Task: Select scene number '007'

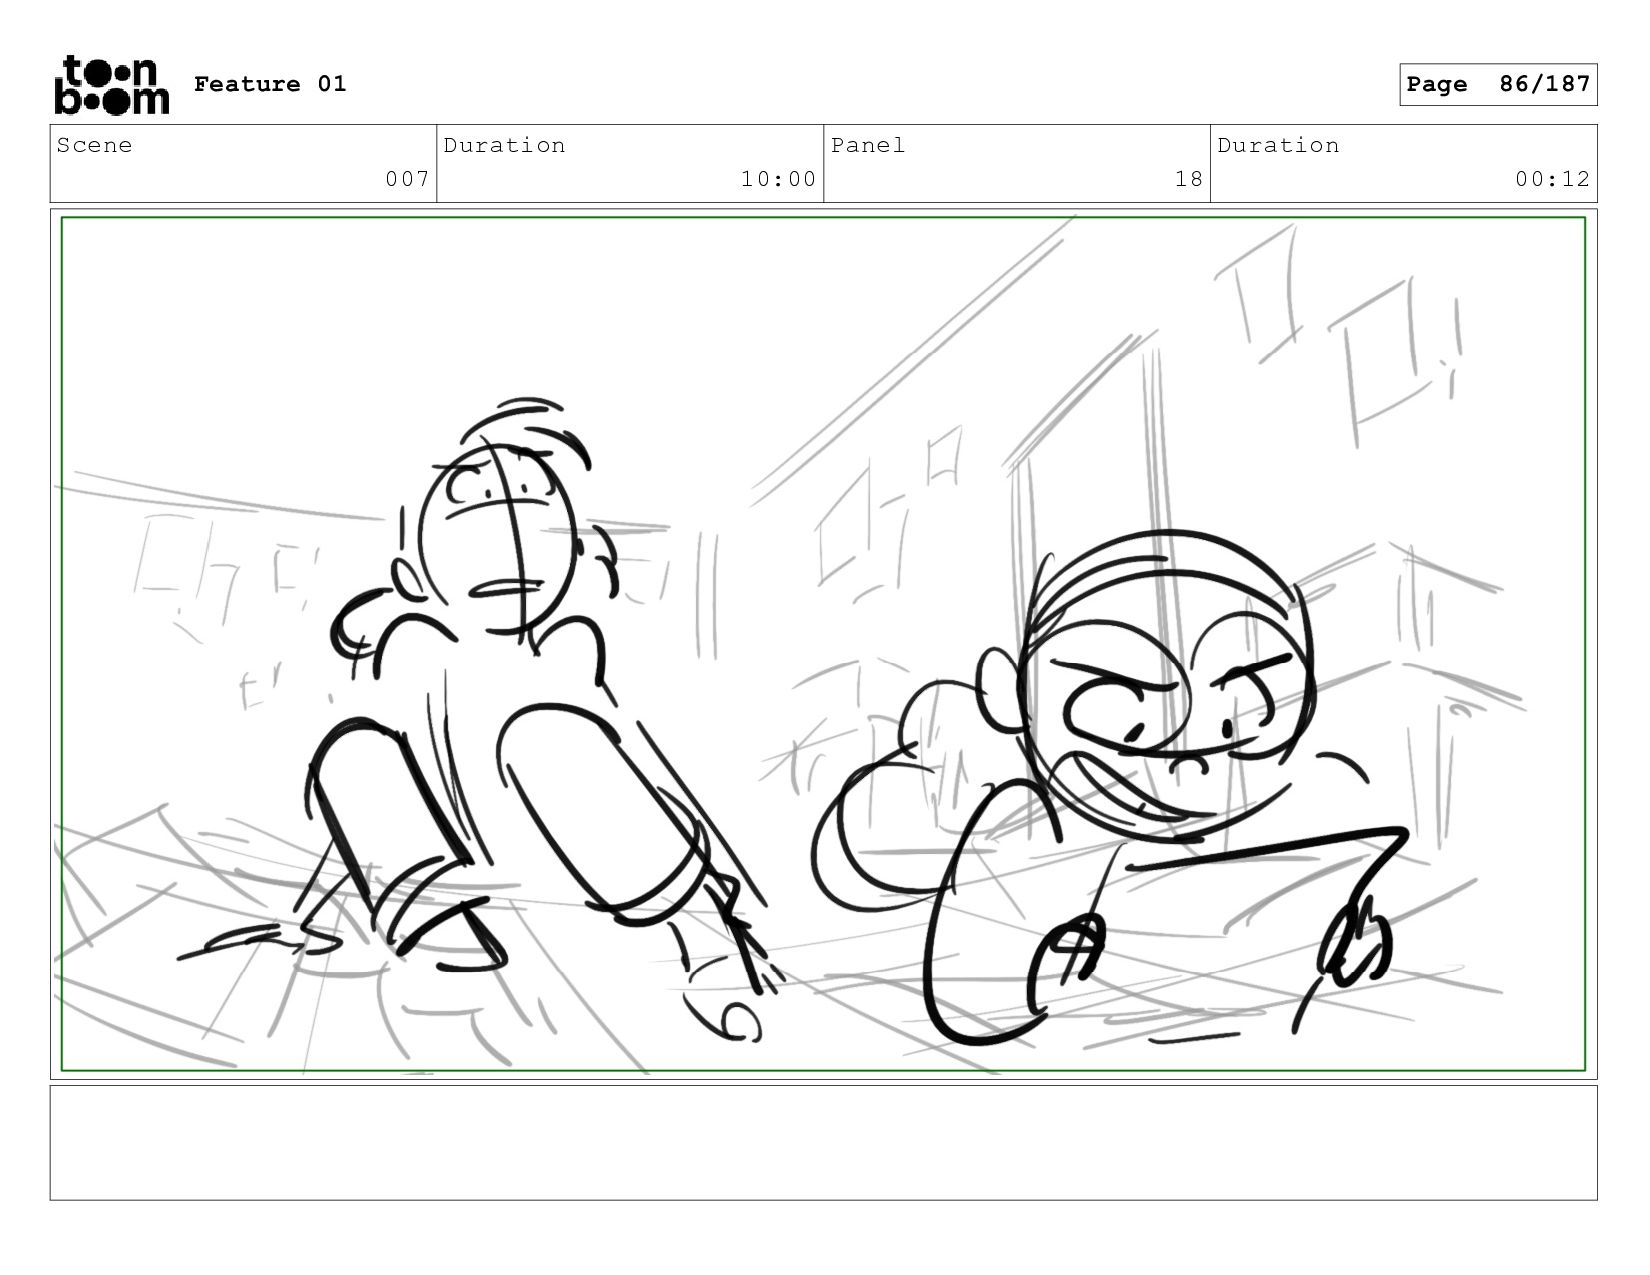Action: coord(407,179)
